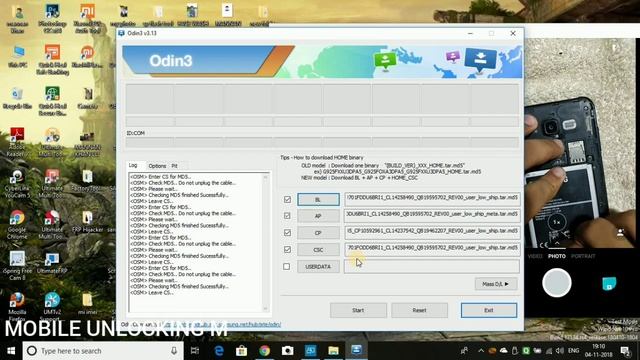Uncheck the AP file checkbox
The height and width of the screenshot is (360, 640).
point(287,216)
